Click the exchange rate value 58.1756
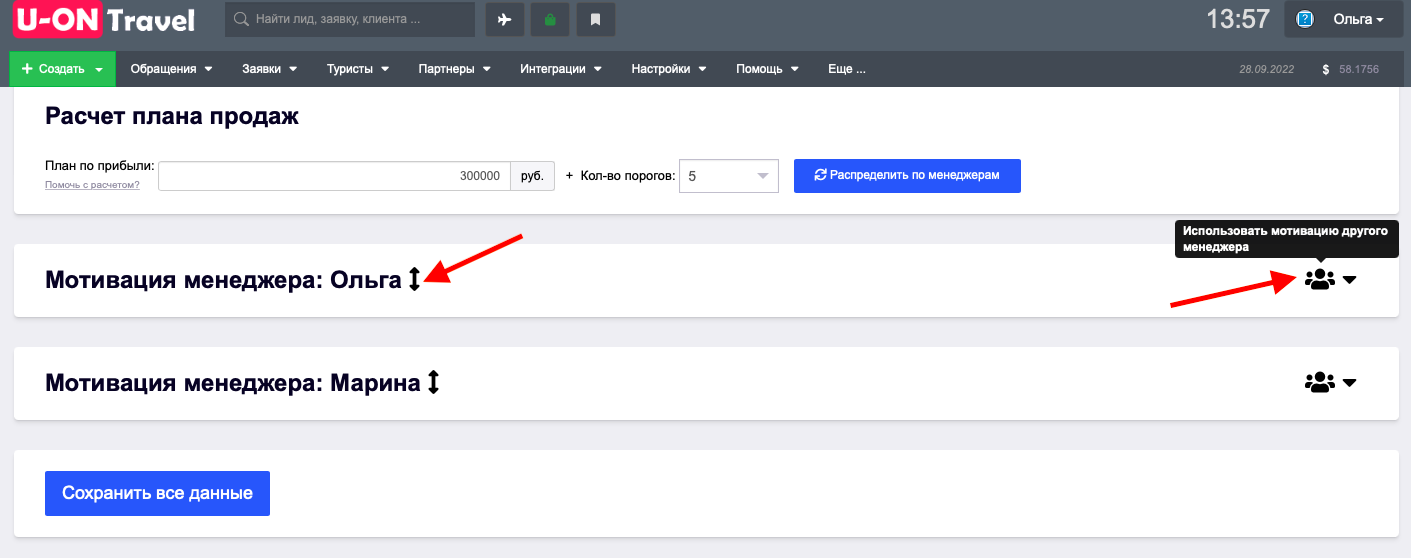Image resolution: width=1411 pixels, height=558 pixels. coord(1359,70)
